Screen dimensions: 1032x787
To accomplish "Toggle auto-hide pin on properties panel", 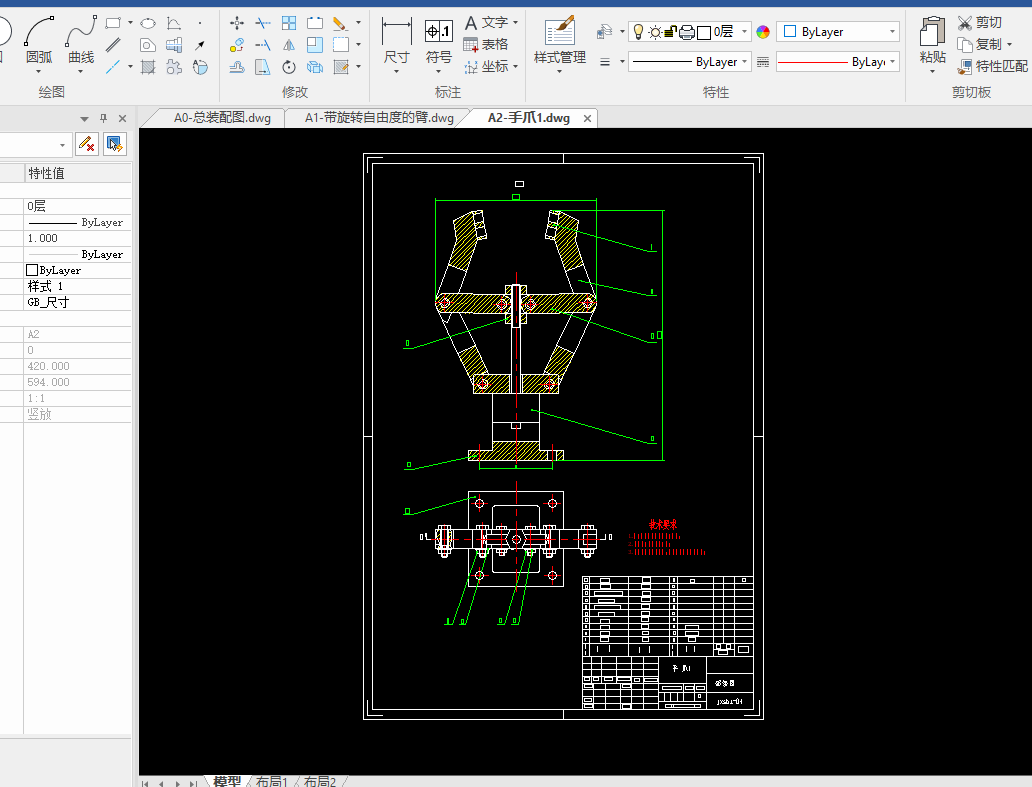I will coord(103,118).
